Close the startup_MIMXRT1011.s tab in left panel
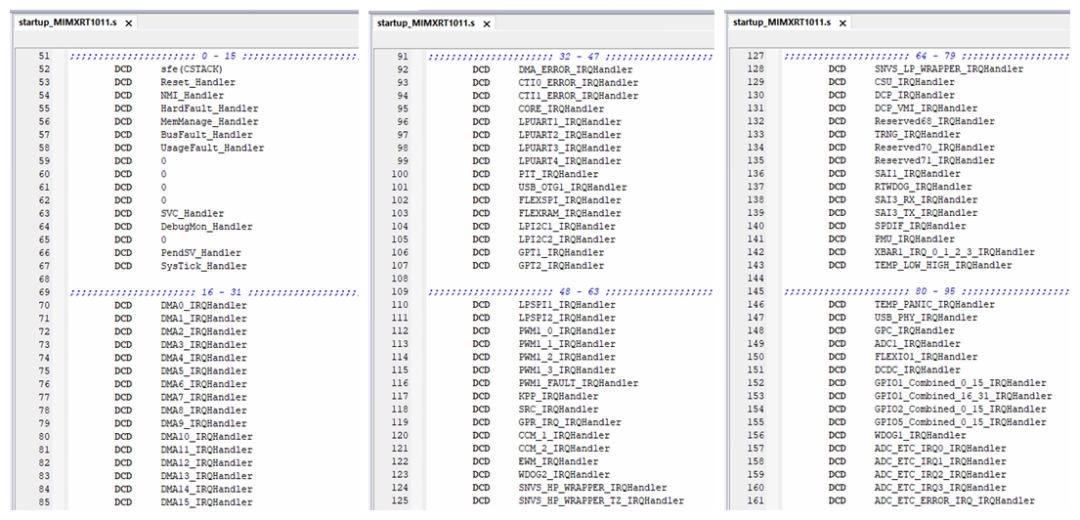Screen dimensions: 1080x520 [x=130, y=22]
